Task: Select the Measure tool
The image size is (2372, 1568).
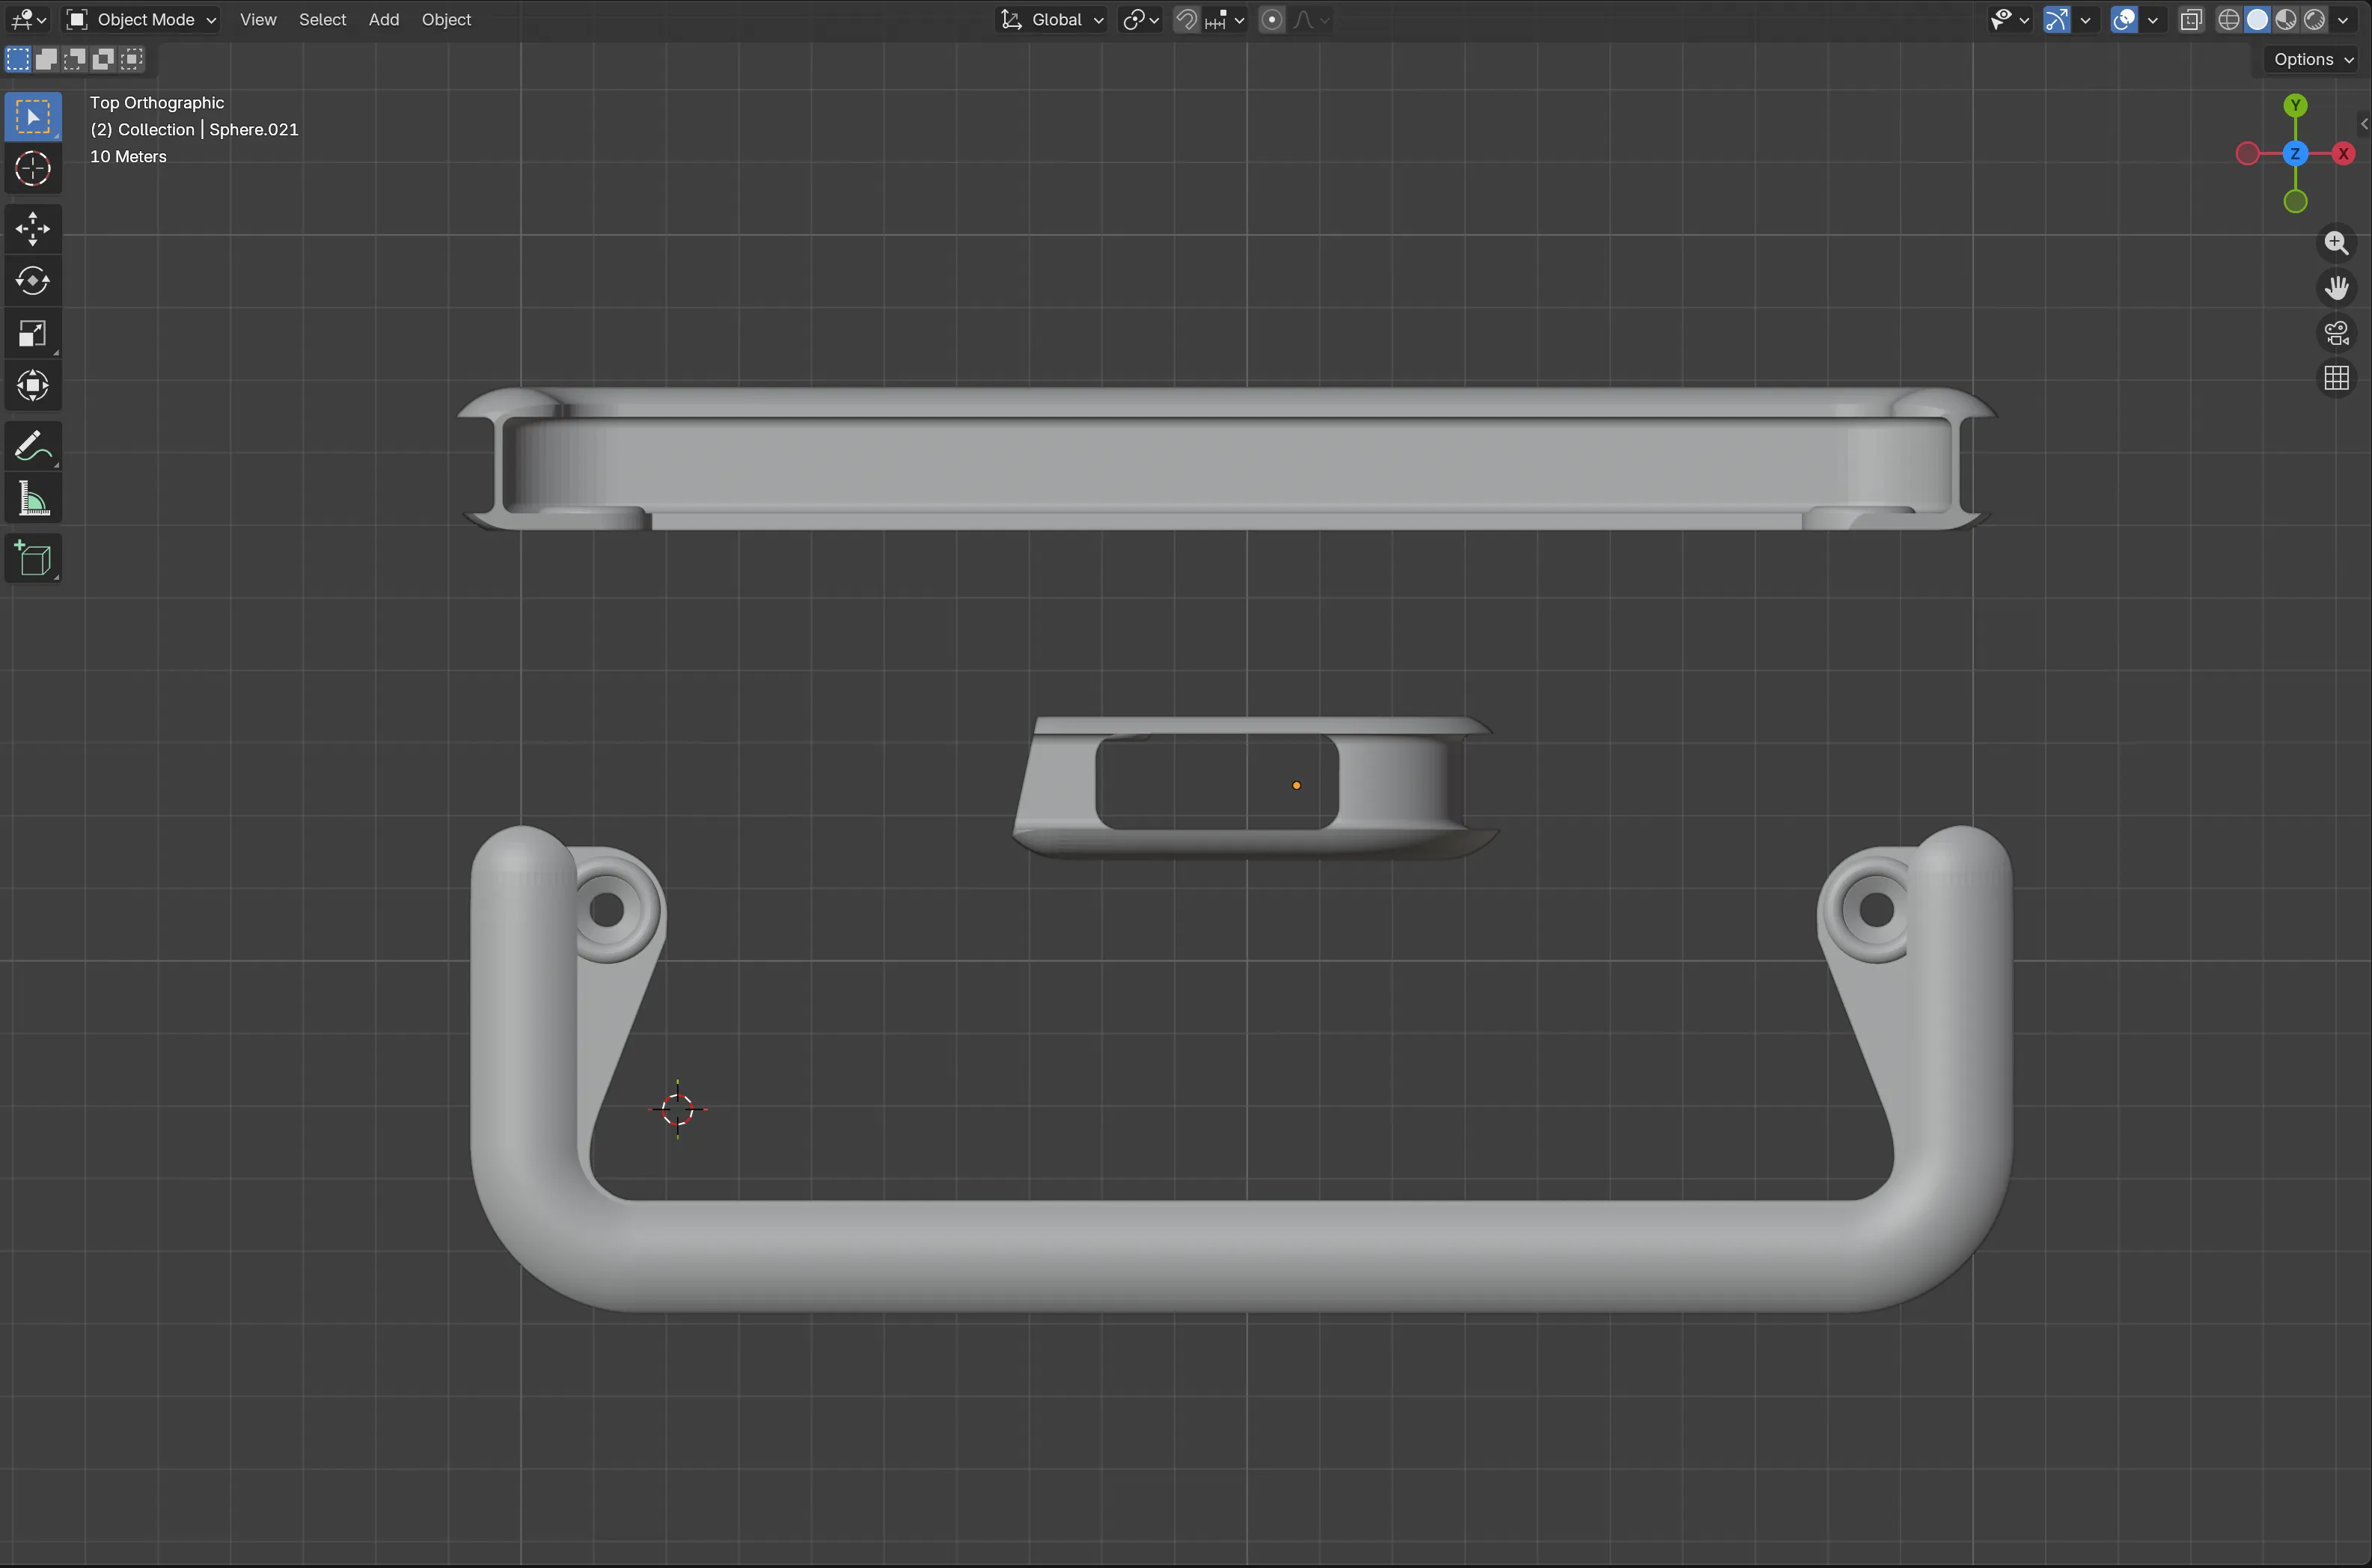Action: click(33, 498)
